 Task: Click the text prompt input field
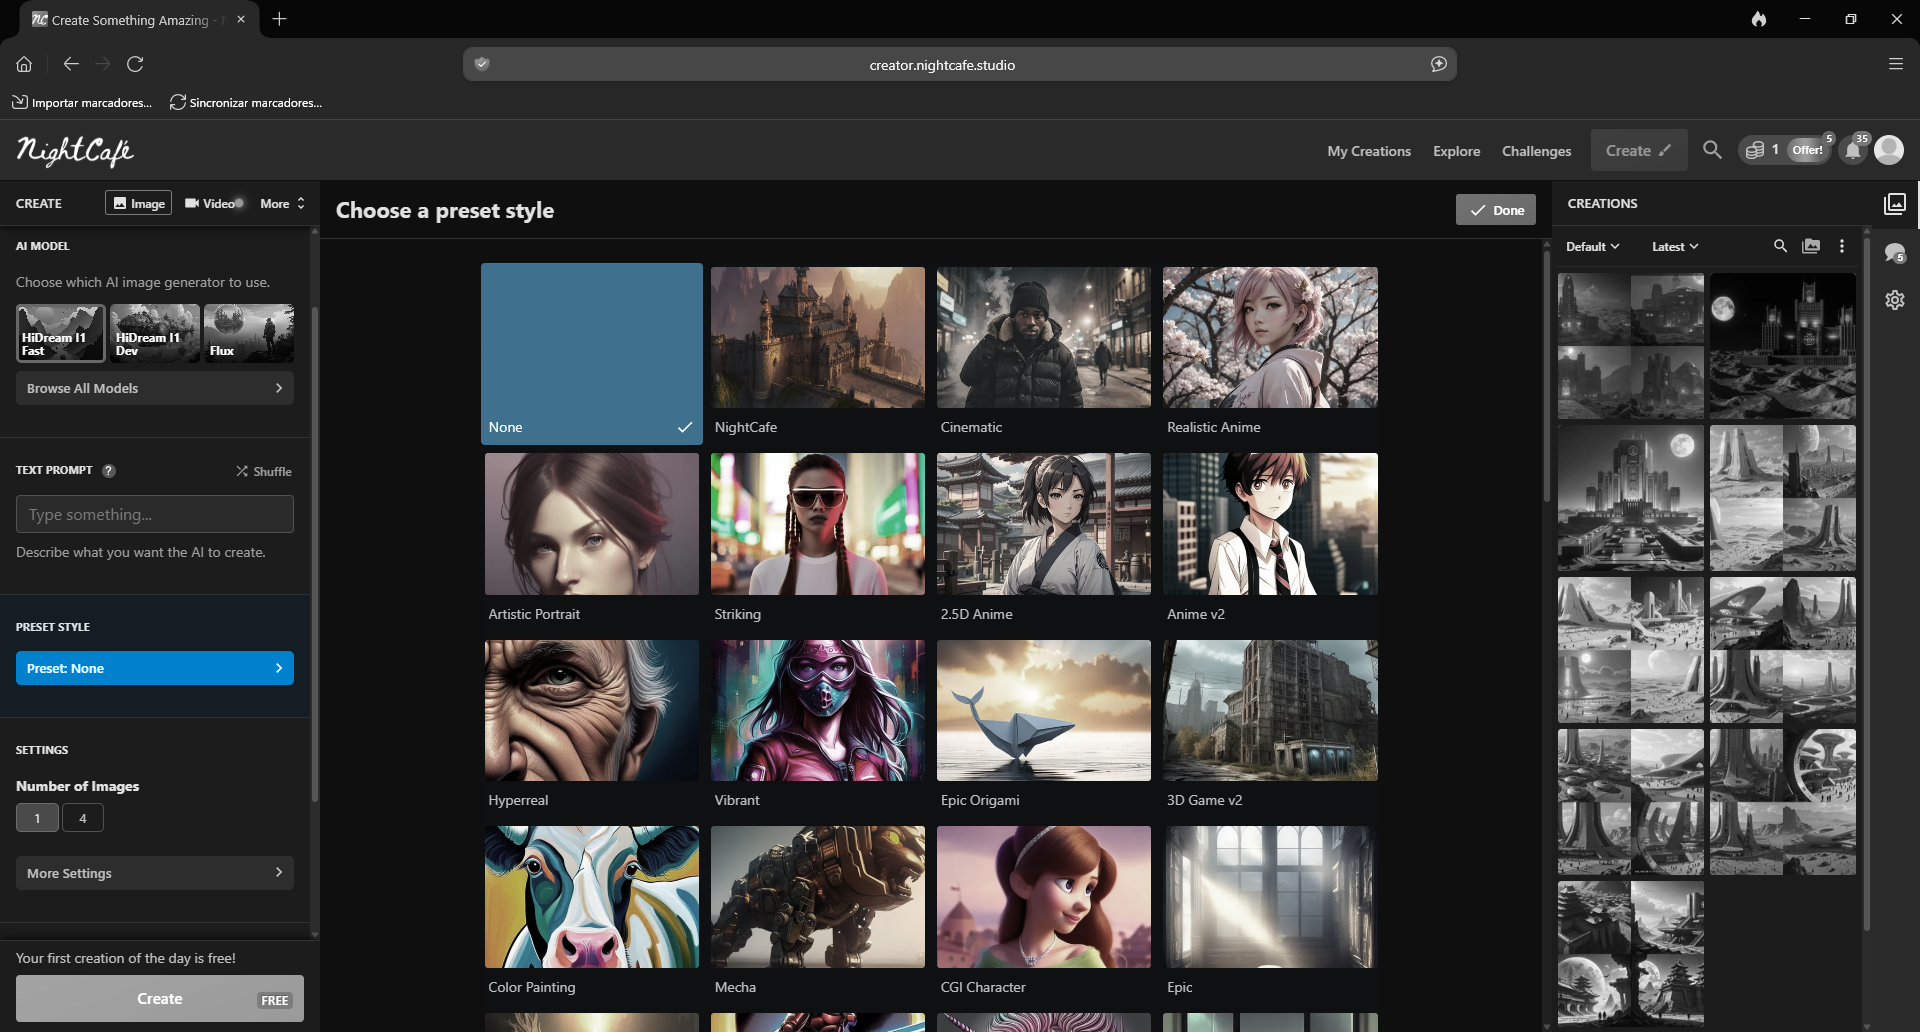pyautogui.click(x=154, y=513)
